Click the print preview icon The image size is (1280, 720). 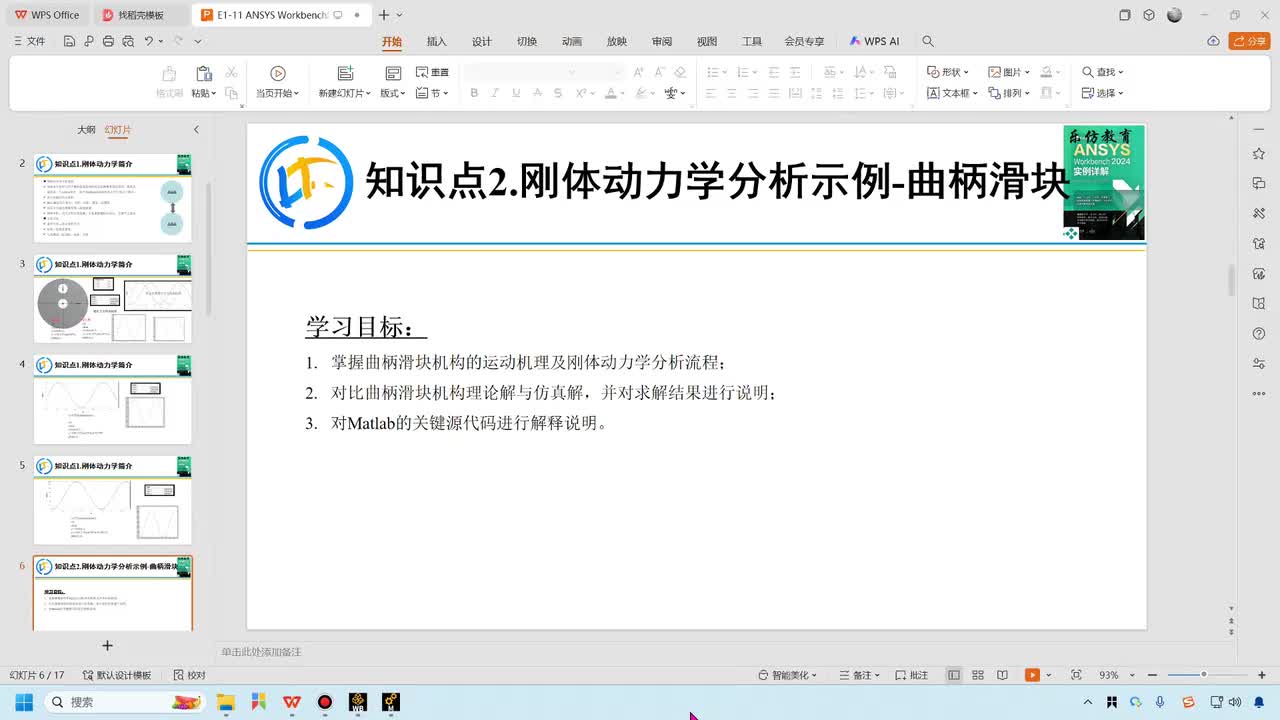[127, 41]
